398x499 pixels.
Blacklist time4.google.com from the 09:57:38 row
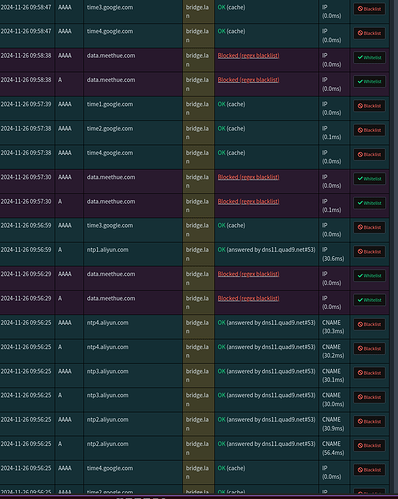click(369, 154)
